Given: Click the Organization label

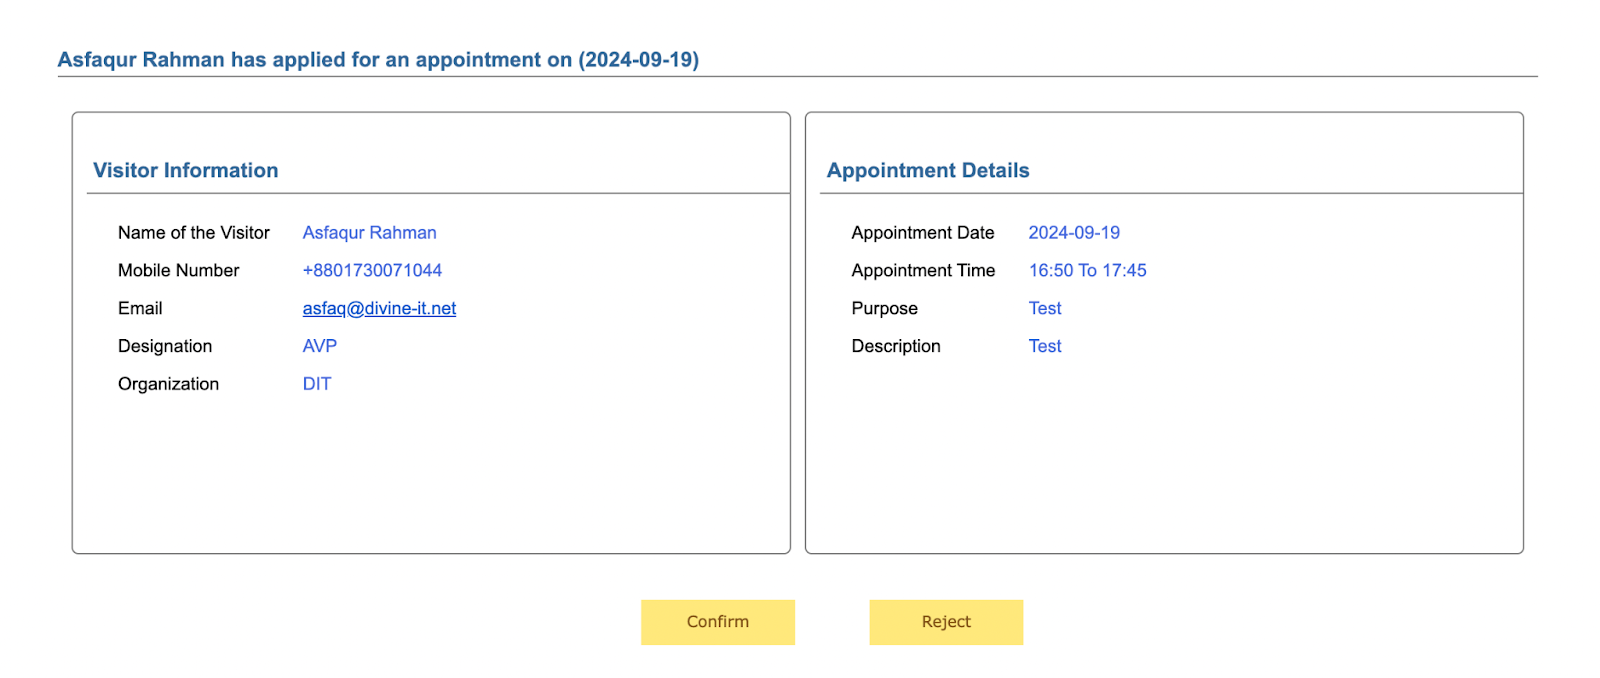Looking at the screenshot, I should point(168,384).
